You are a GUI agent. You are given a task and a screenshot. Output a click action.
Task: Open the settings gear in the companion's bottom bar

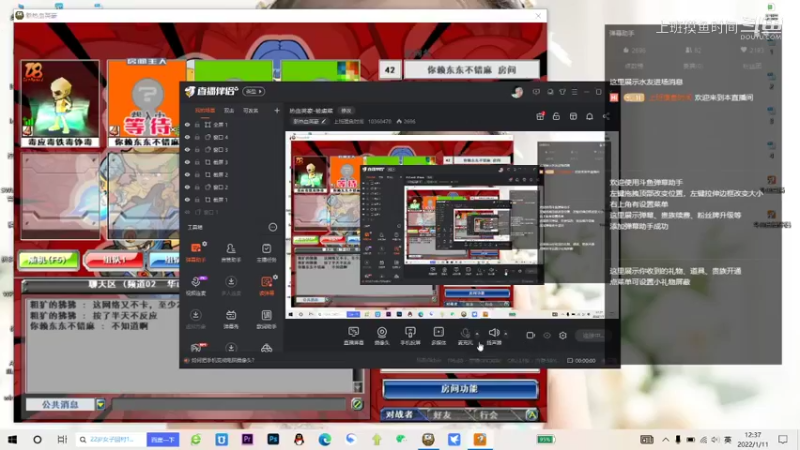pyautogui.click(x=563, y=335)
